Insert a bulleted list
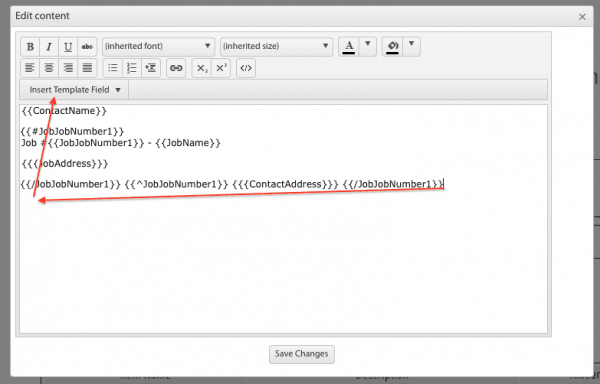This screenshot has width=600, height=384. (x=113, y=68)
